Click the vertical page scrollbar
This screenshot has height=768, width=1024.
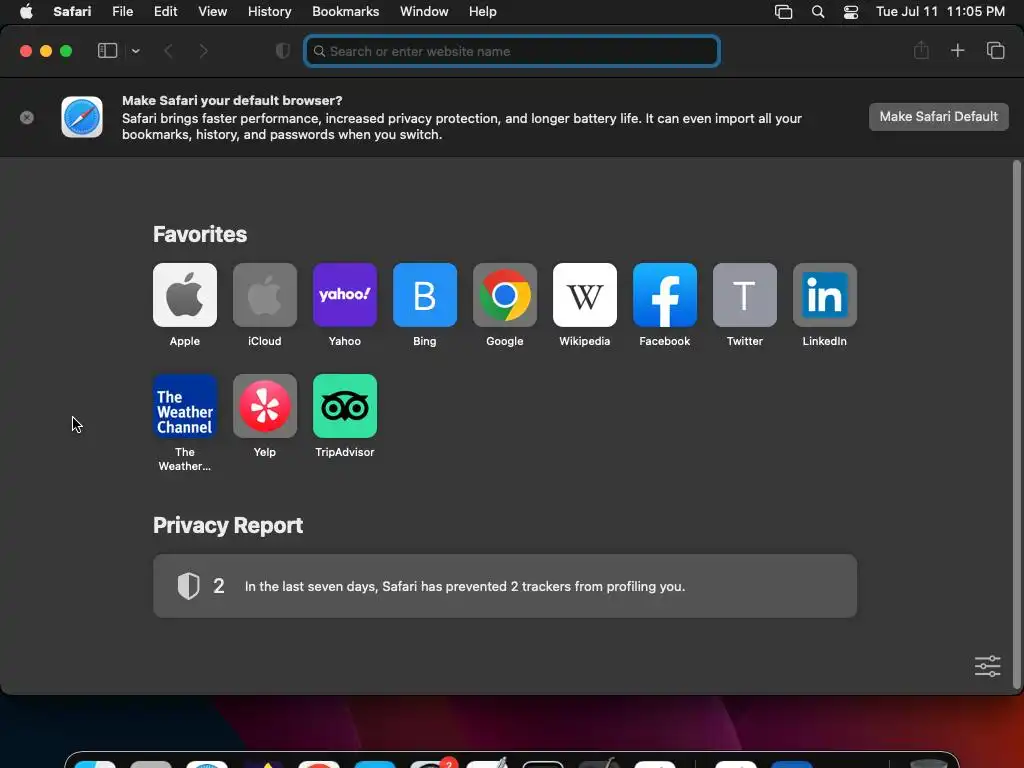click(1016, 424)
